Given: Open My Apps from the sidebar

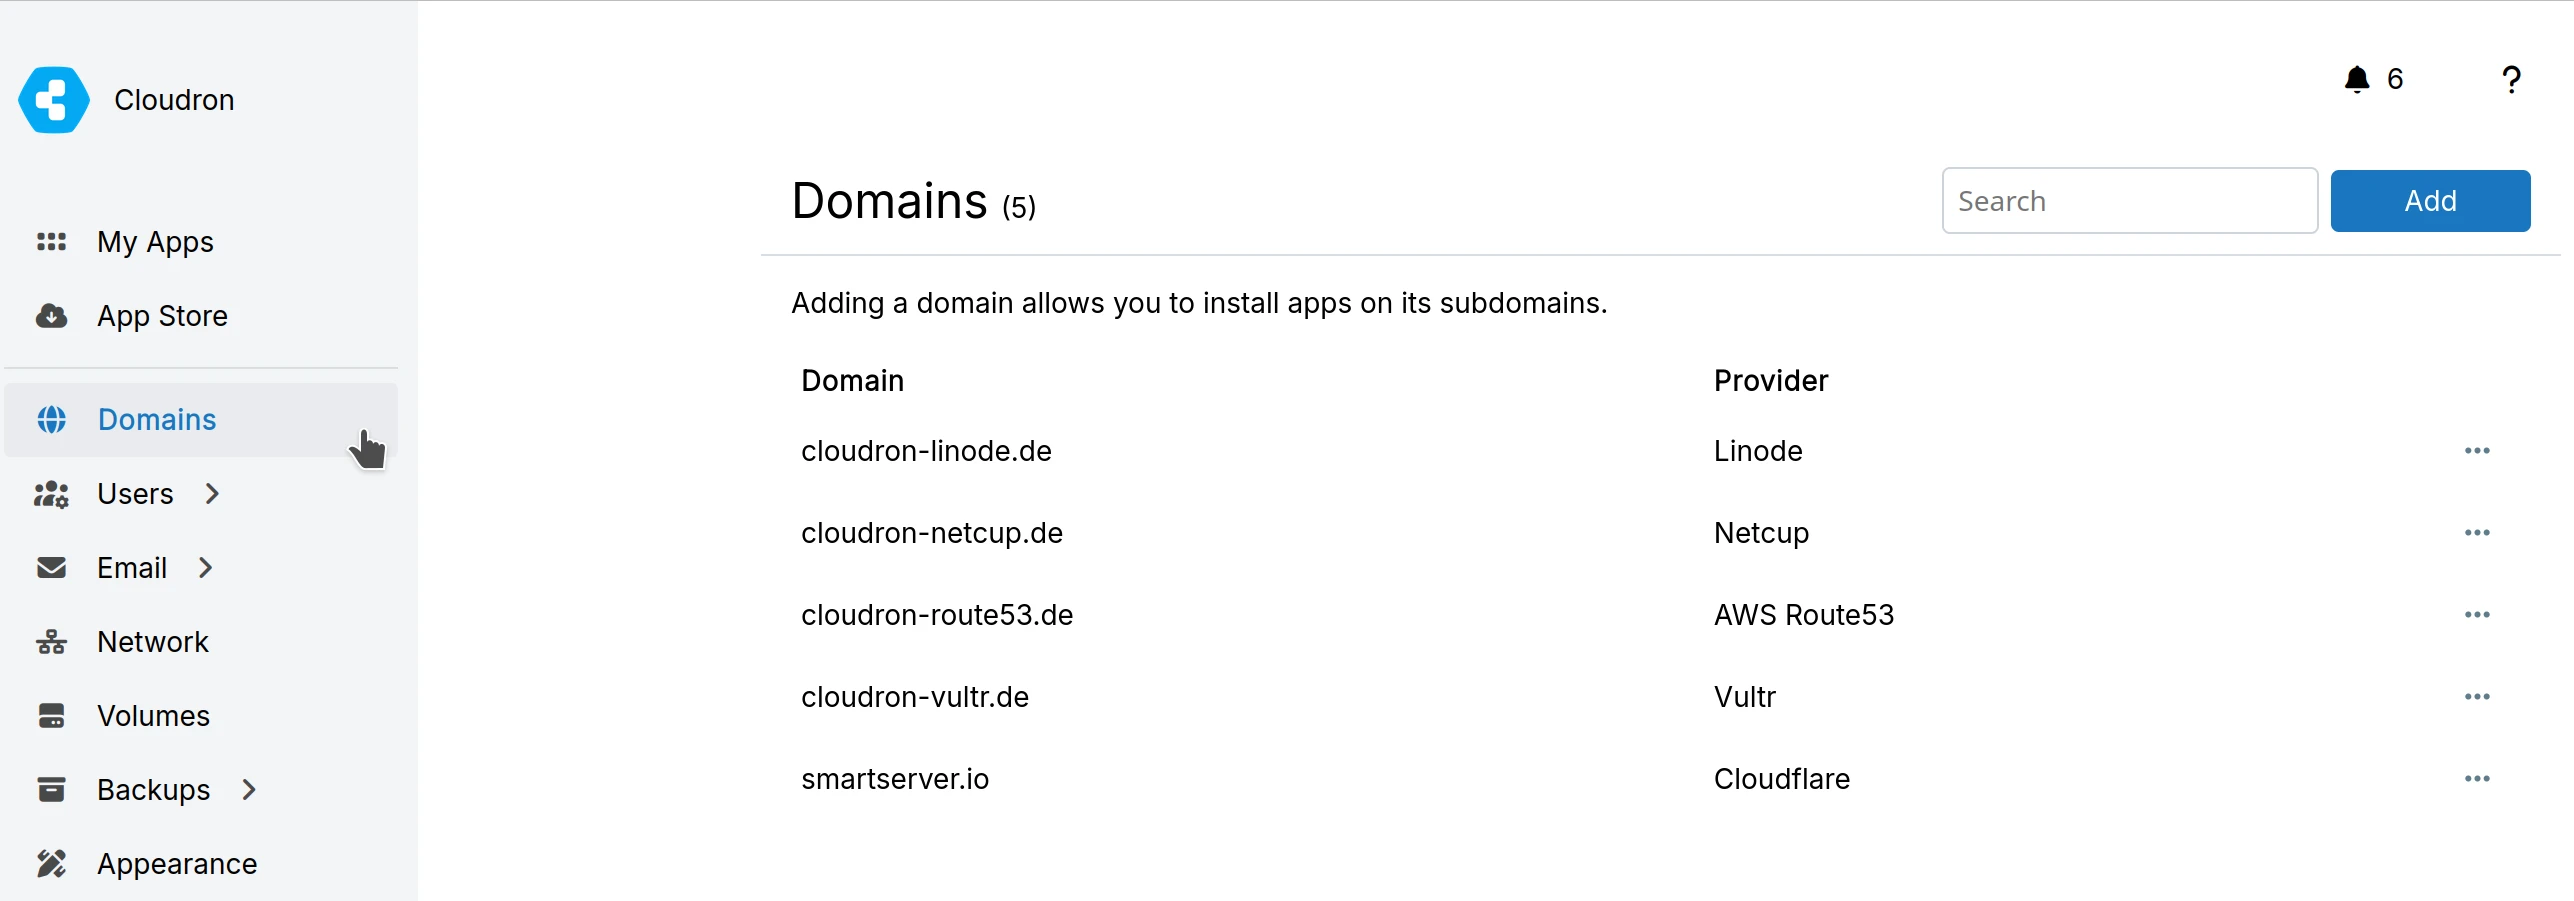Looking at the screenshot, I should (155, 242).
